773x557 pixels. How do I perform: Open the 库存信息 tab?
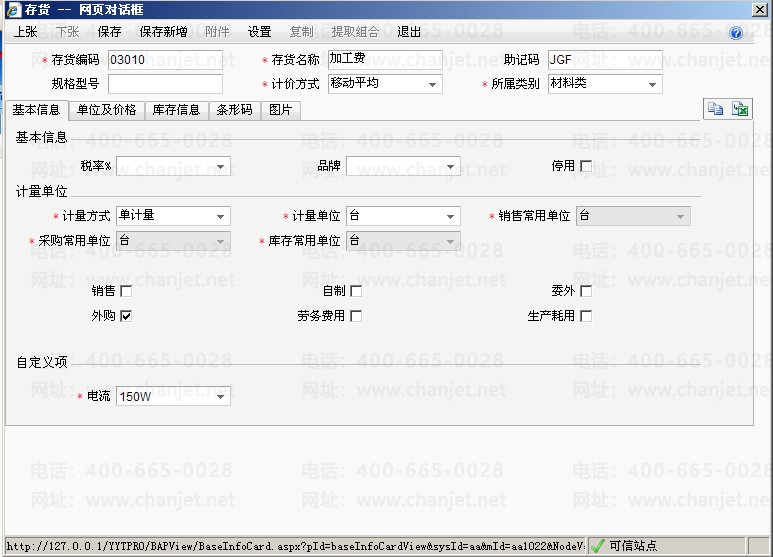(x=176, y=110)
